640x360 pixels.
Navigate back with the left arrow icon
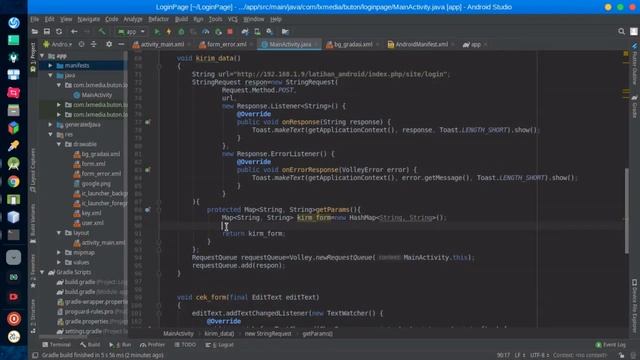74,31
